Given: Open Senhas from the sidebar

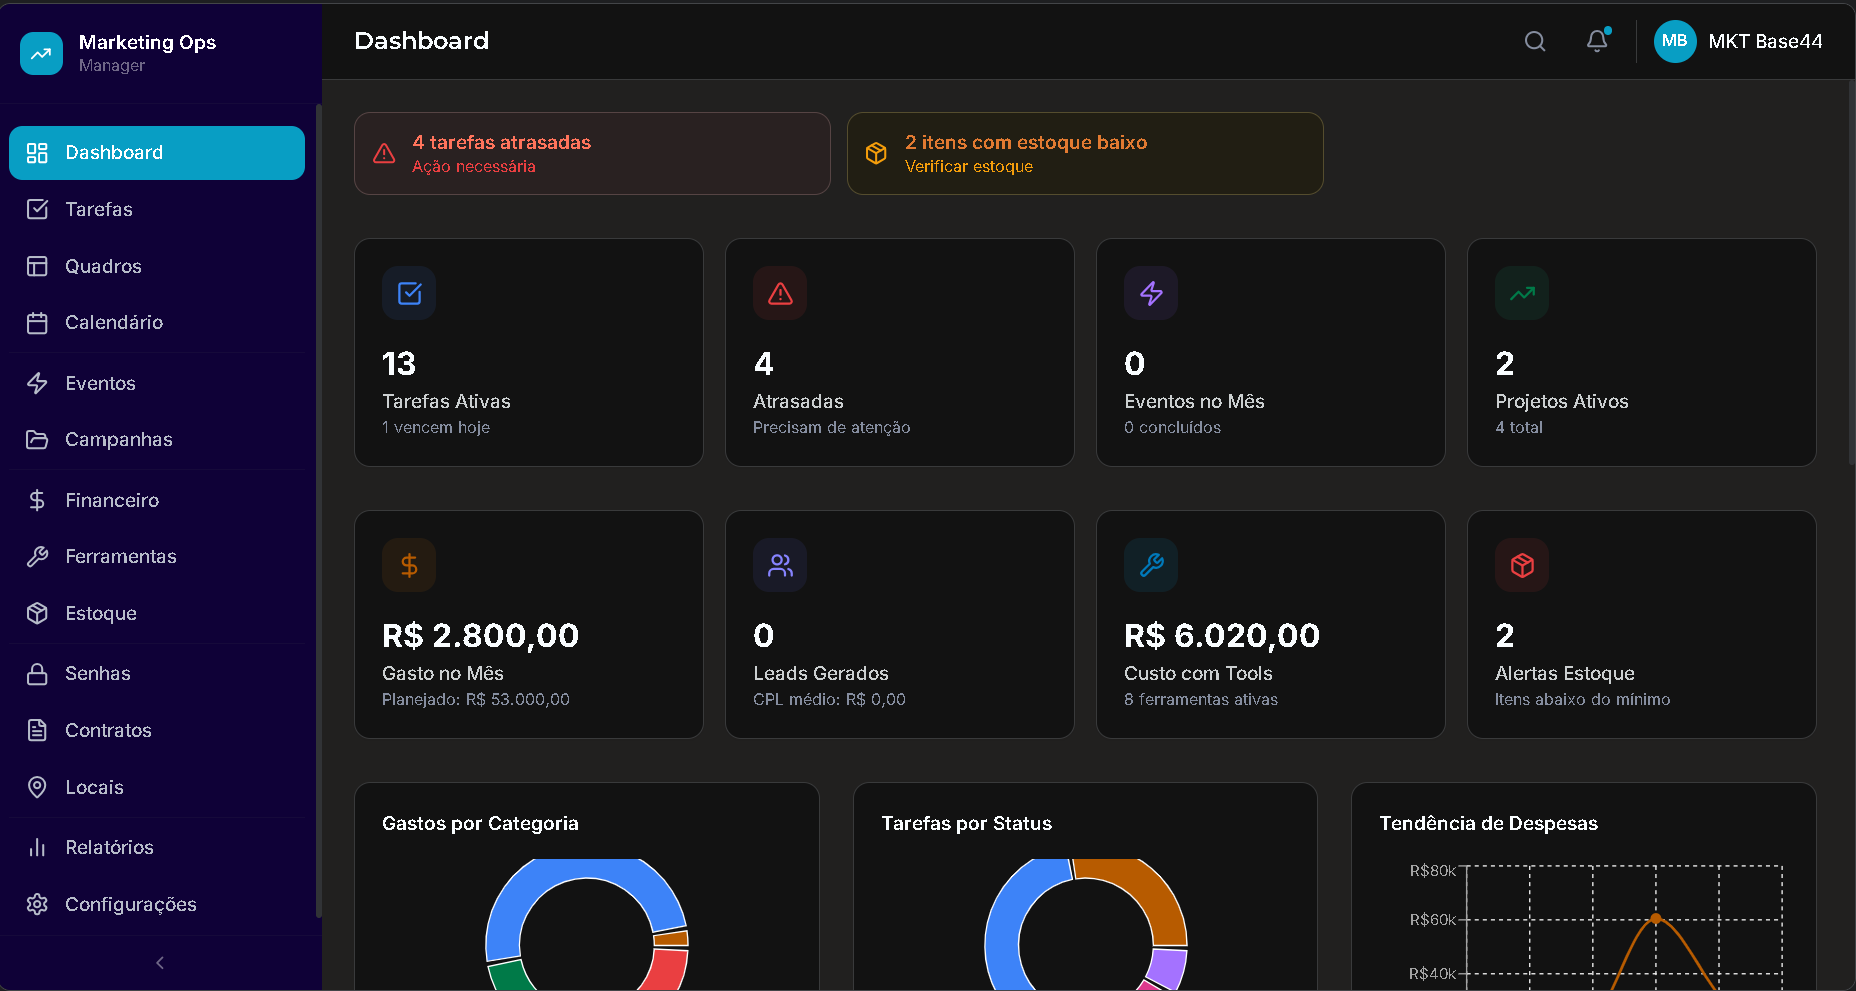Looking at the screenshot, I should pyautogui.click(x=157, y=674).
